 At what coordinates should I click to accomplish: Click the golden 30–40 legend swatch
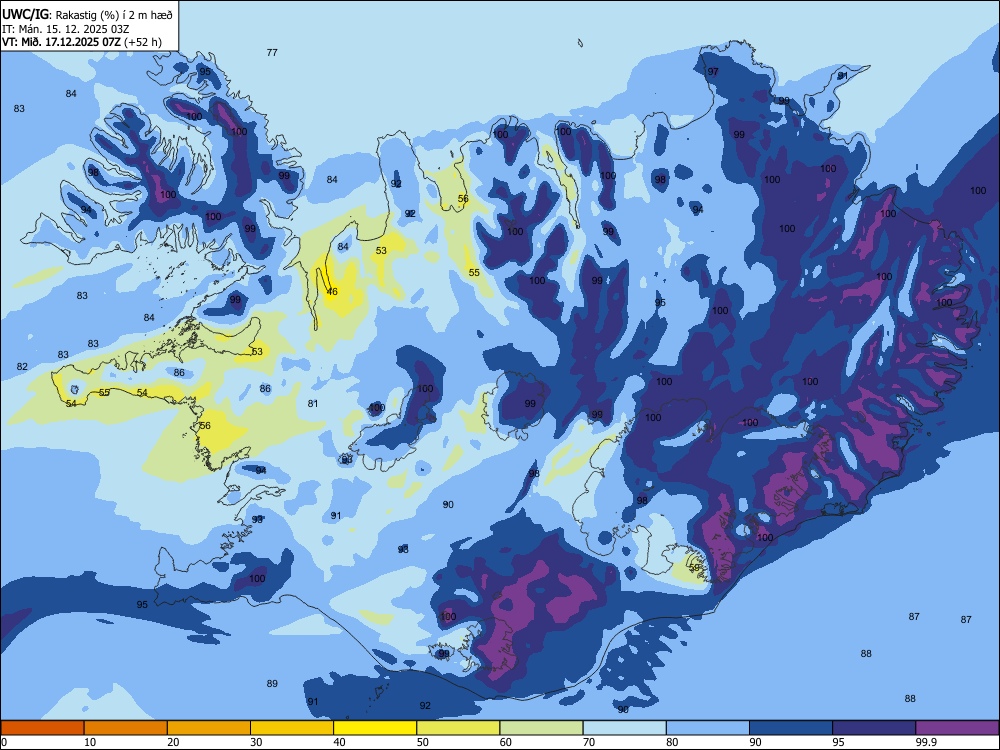pos(292,728)
